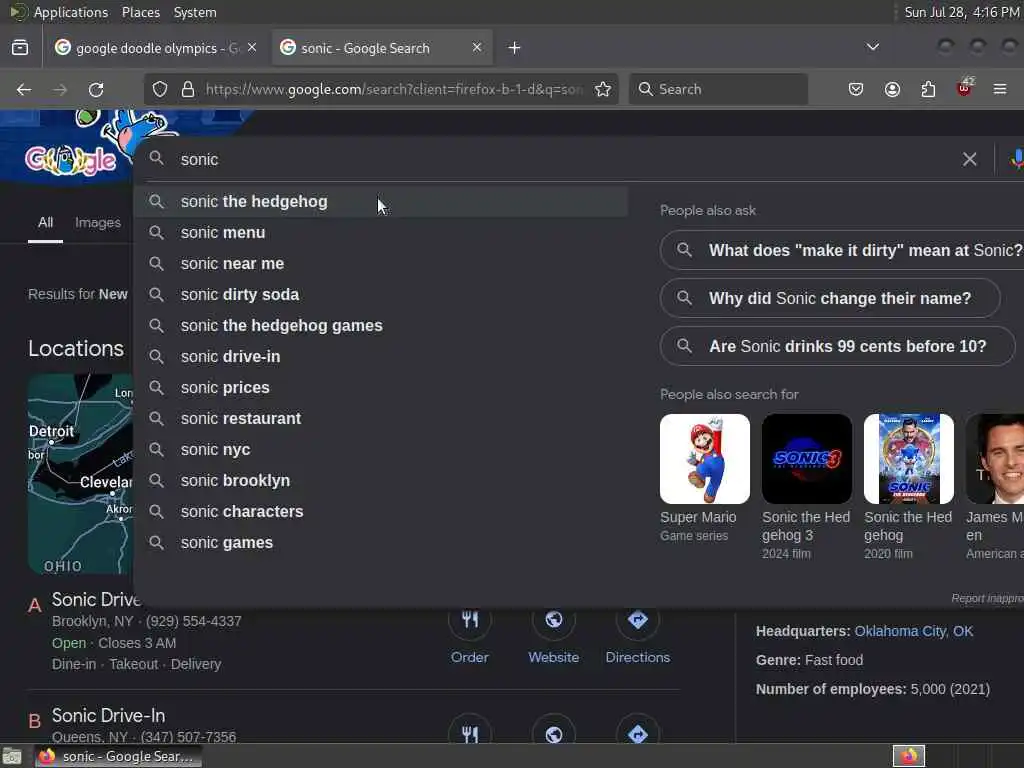Image resolution: width=1024 pixels, height=768 pixels.
Task: Click the recent browsing (Firefox View) icon
Action: pyautogui.click(x=20, y=48)
